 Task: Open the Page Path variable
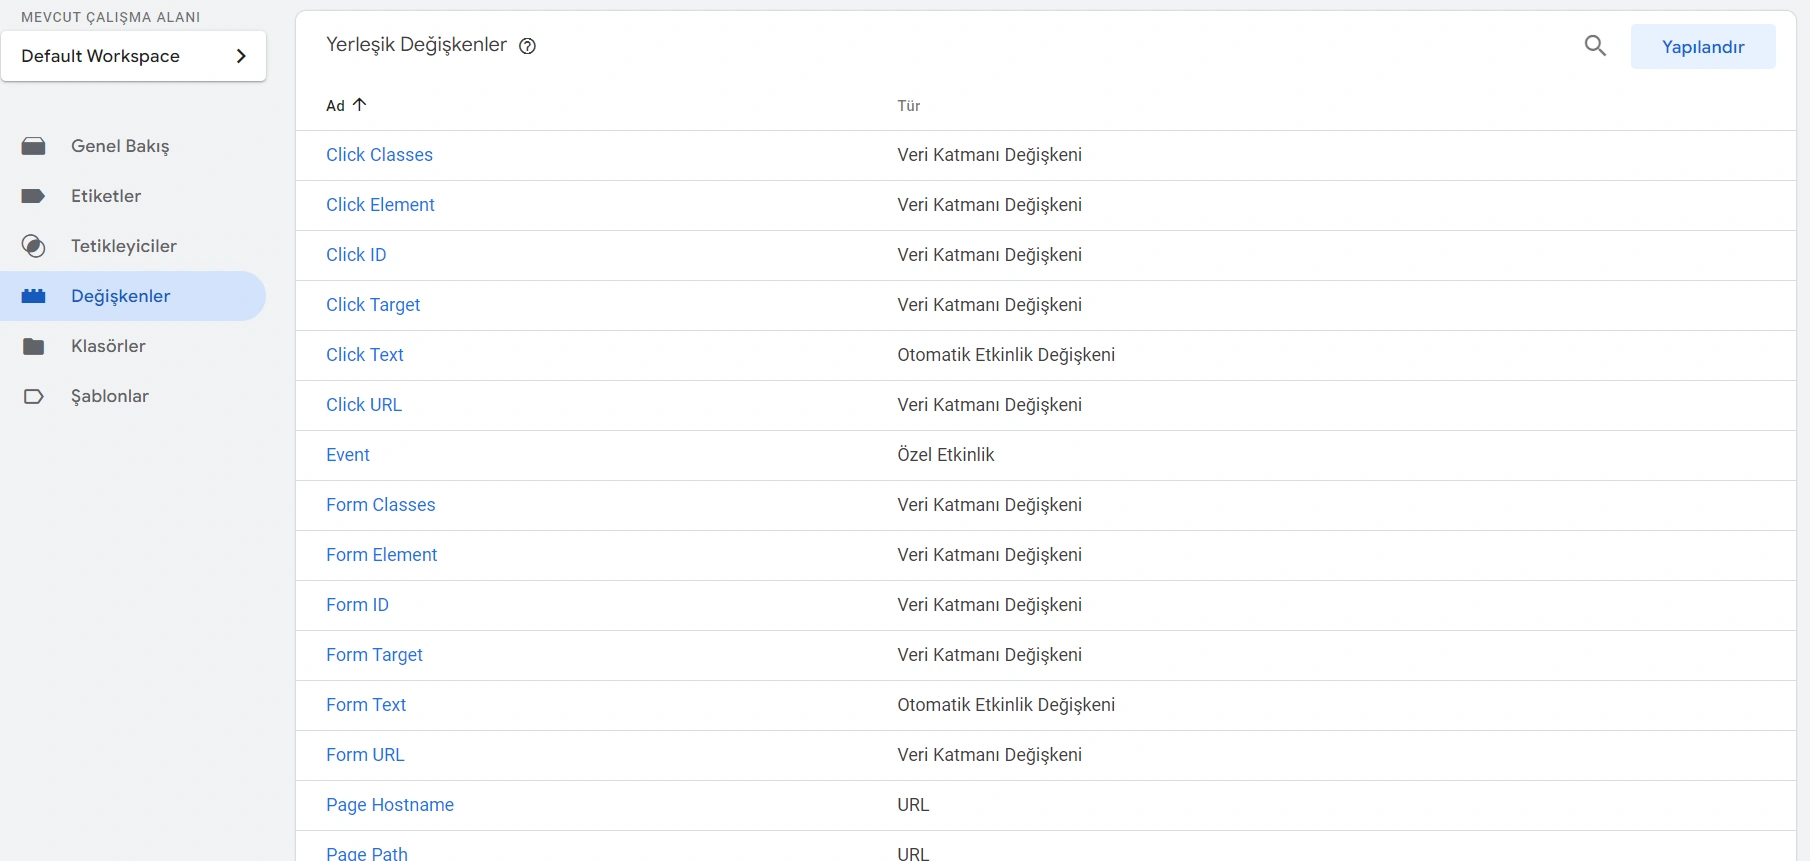click(x=367, y=853)
